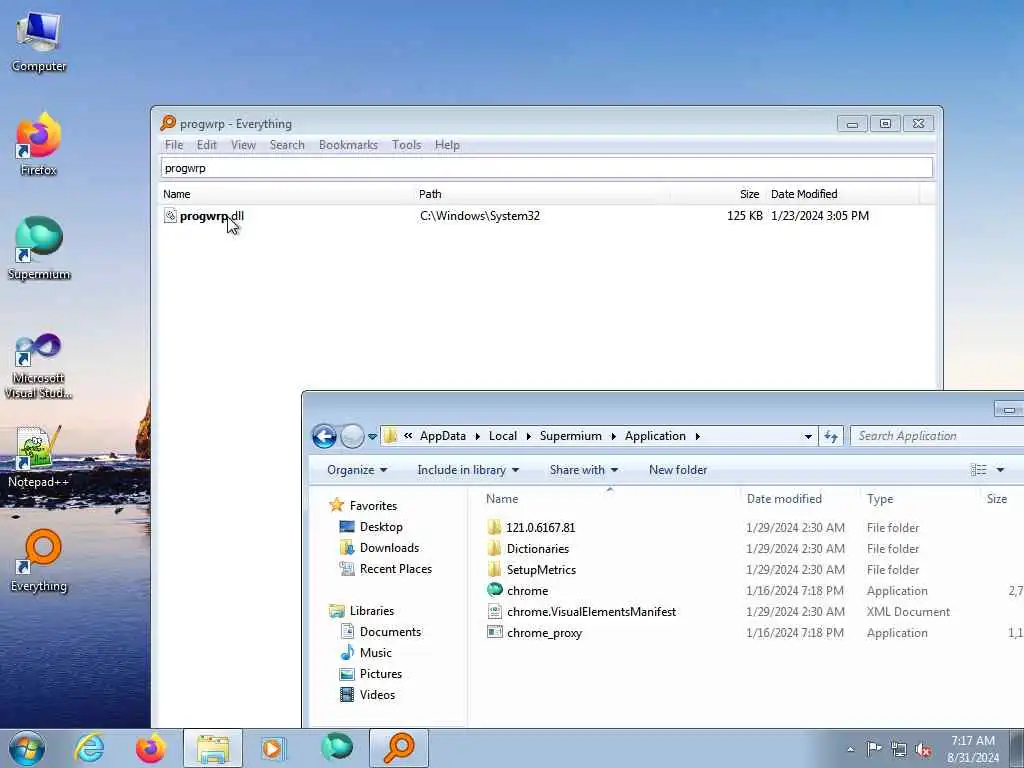This screenshot has width=1024, height=768.
Task: Open the Organize dropdown menu
Action: pos(357,470)
